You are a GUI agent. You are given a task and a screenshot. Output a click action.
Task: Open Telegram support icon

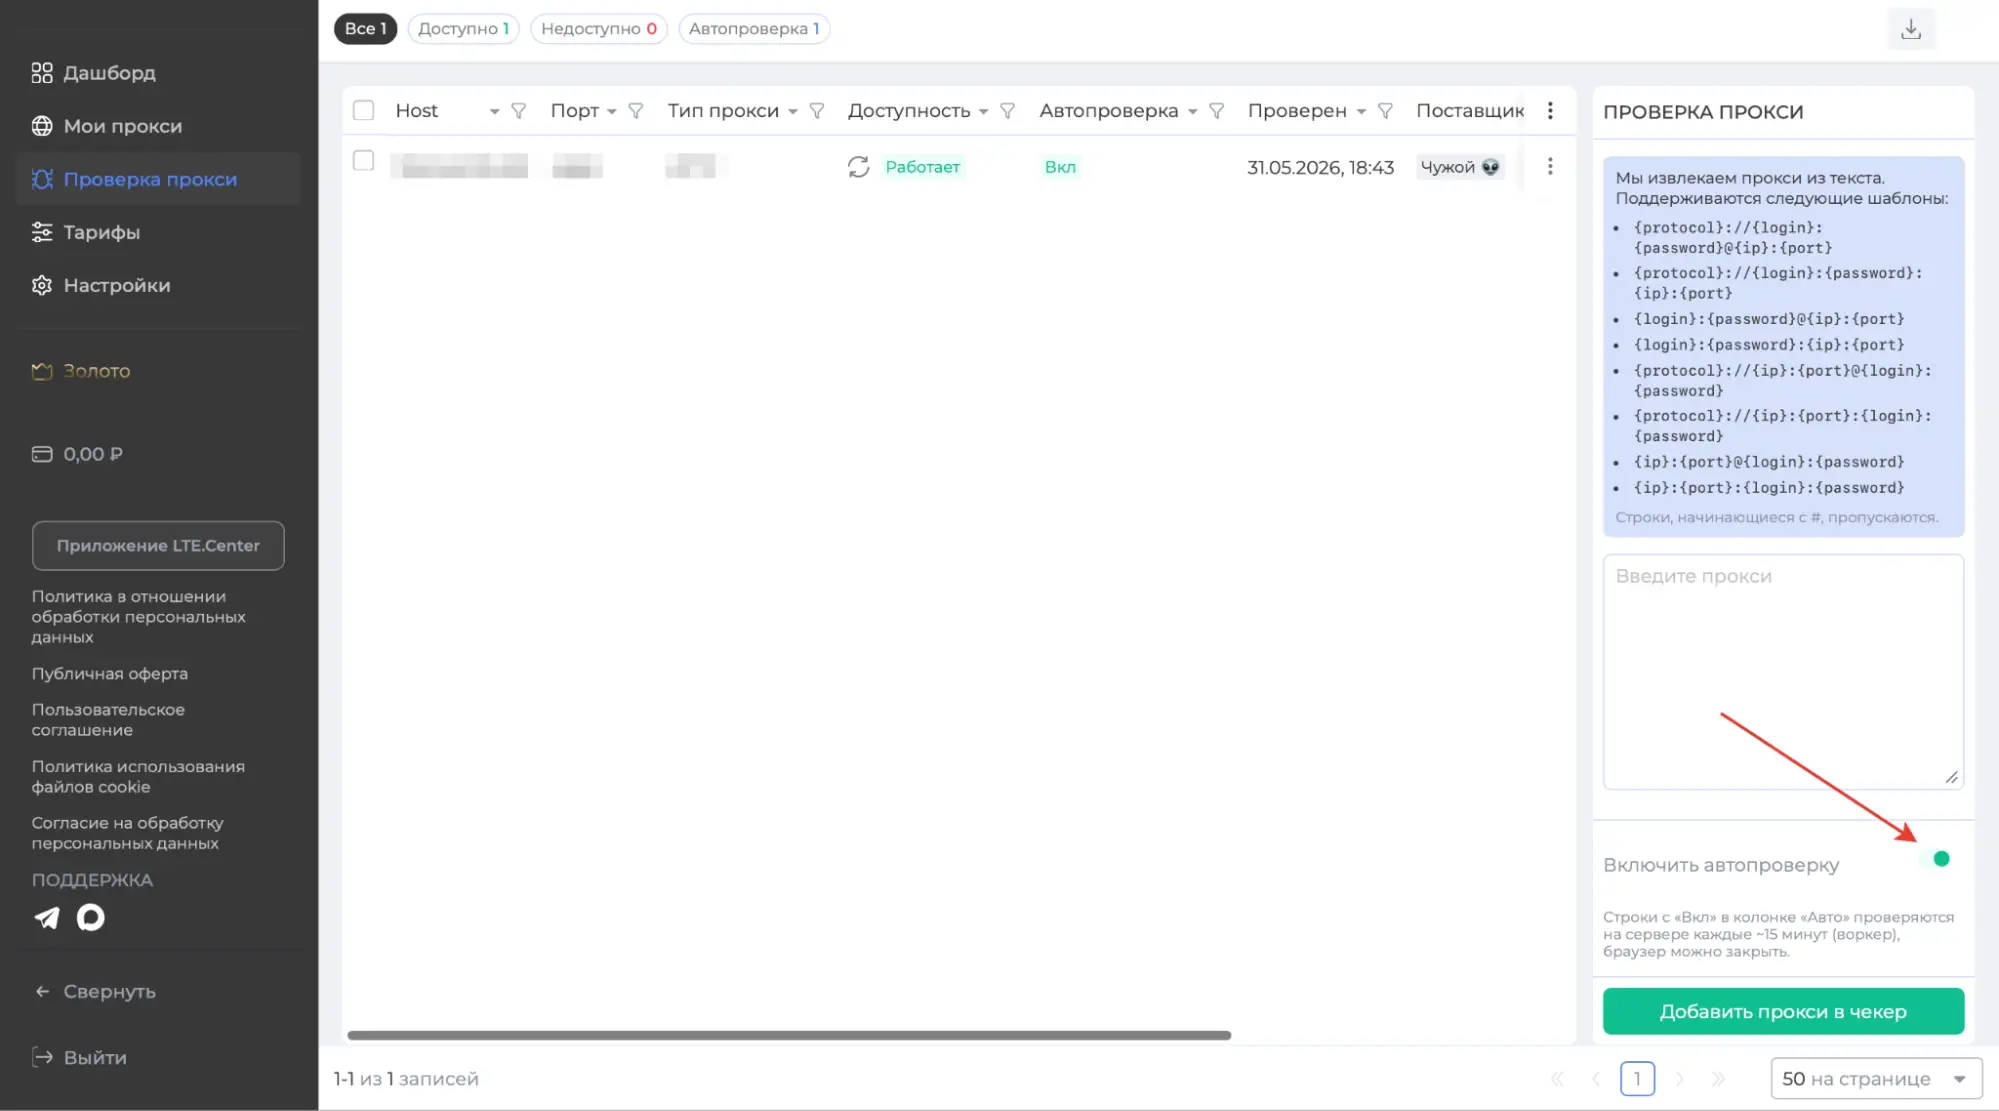tap(47, 918)
